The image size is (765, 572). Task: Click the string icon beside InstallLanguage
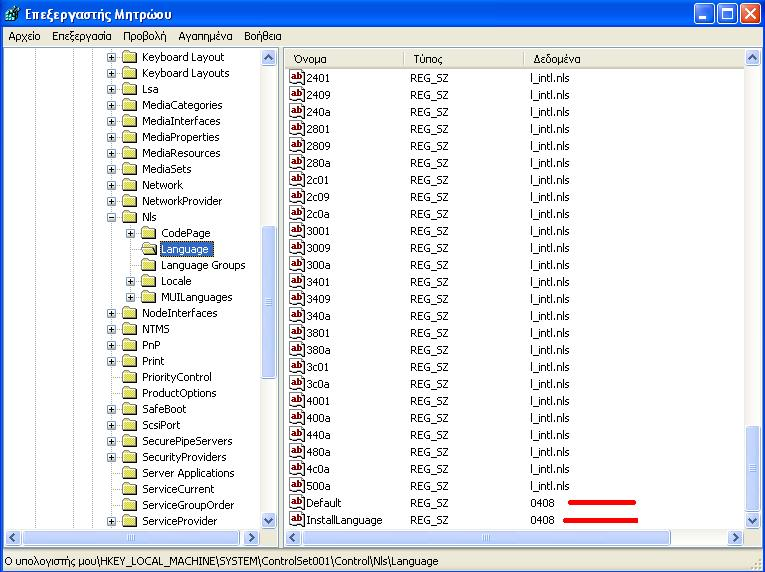tap(297, 519)
